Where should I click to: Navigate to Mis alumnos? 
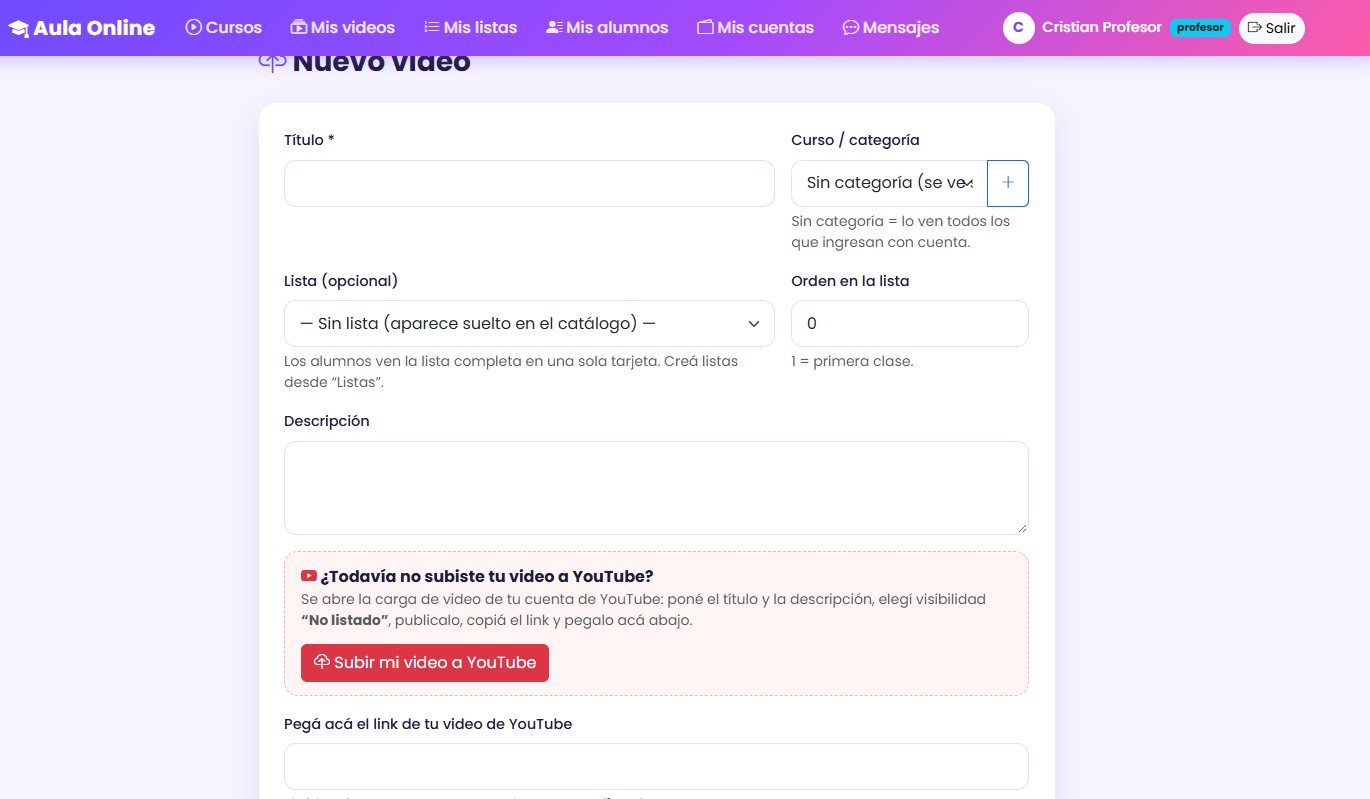(607, 28)
